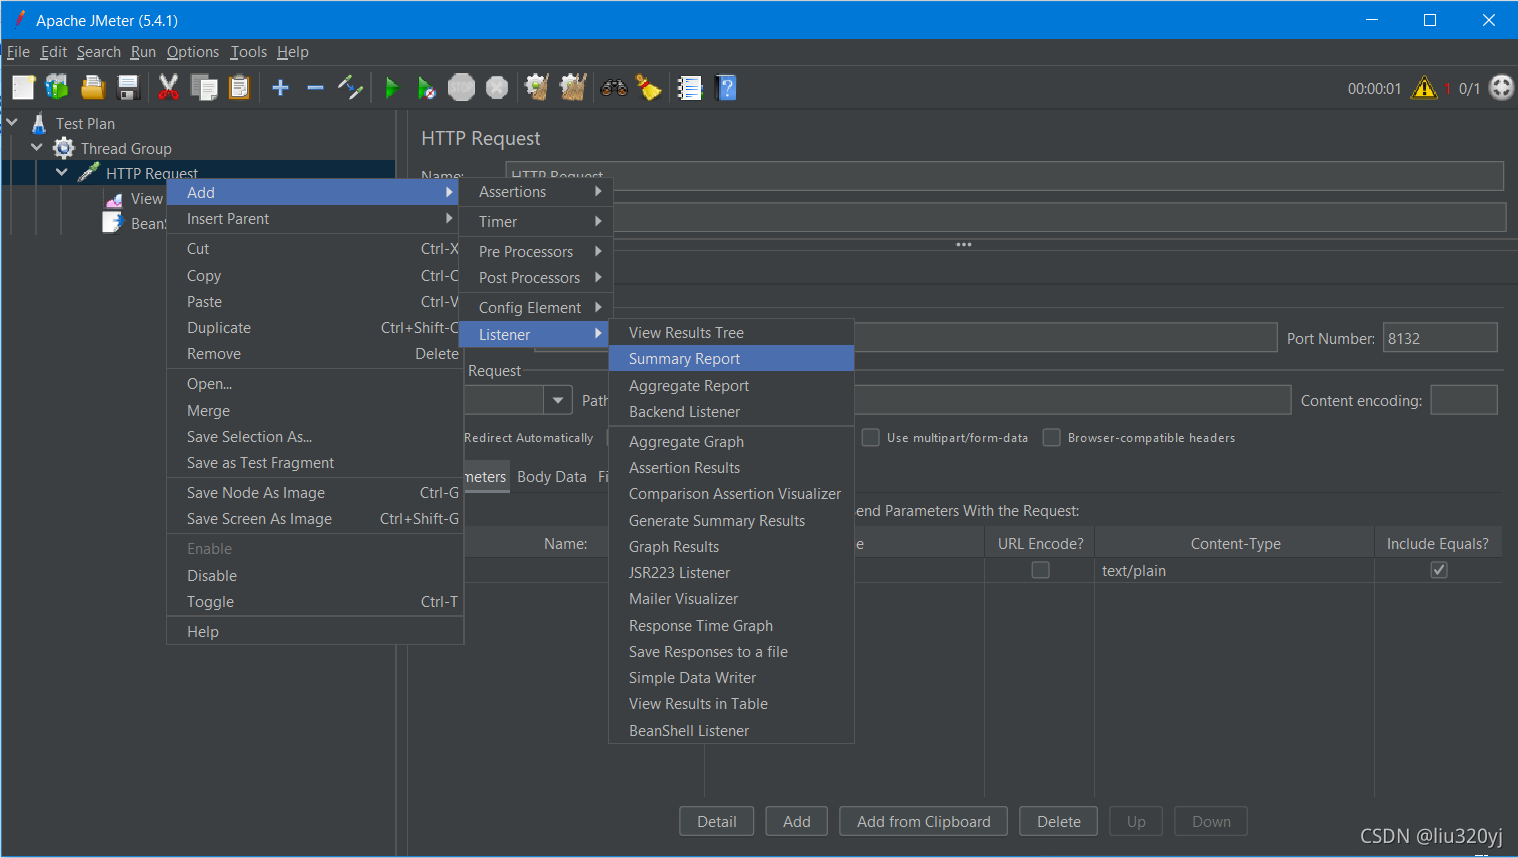
Task: Click the warning triangle log icon
Action: click(1423, 88)
